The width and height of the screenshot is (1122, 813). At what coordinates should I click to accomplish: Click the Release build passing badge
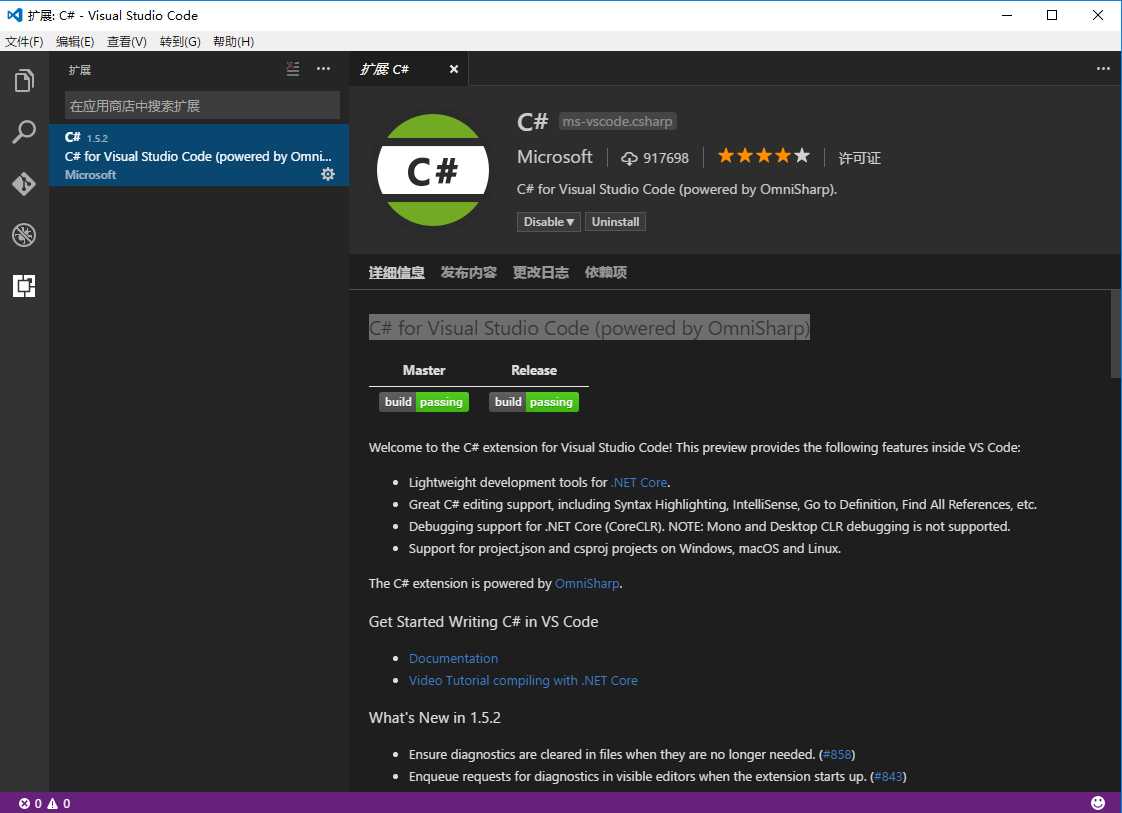pyautogui.click(x=534, y=402)
